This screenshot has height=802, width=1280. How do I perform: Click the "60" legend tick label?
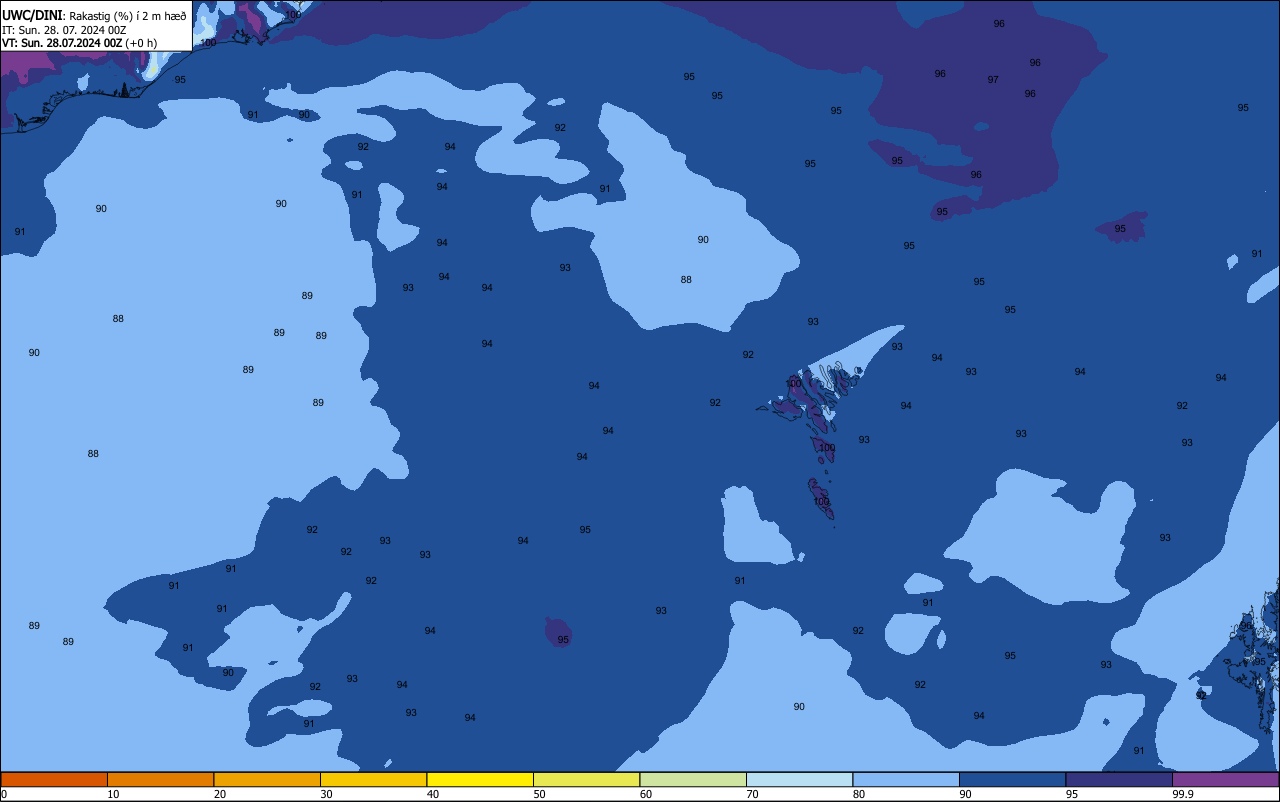coord(646,794)
